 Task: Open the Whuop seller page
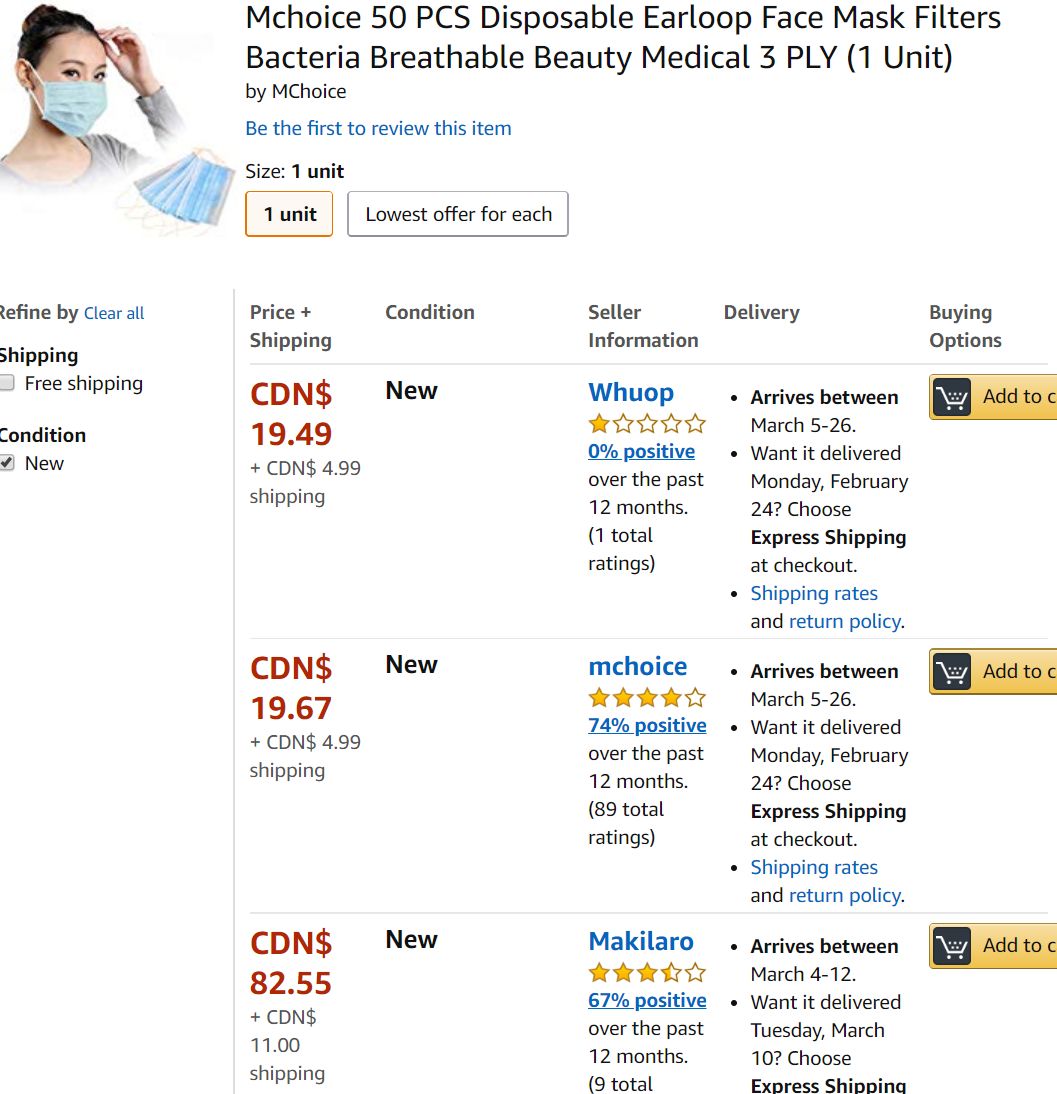tap(631, 392)
